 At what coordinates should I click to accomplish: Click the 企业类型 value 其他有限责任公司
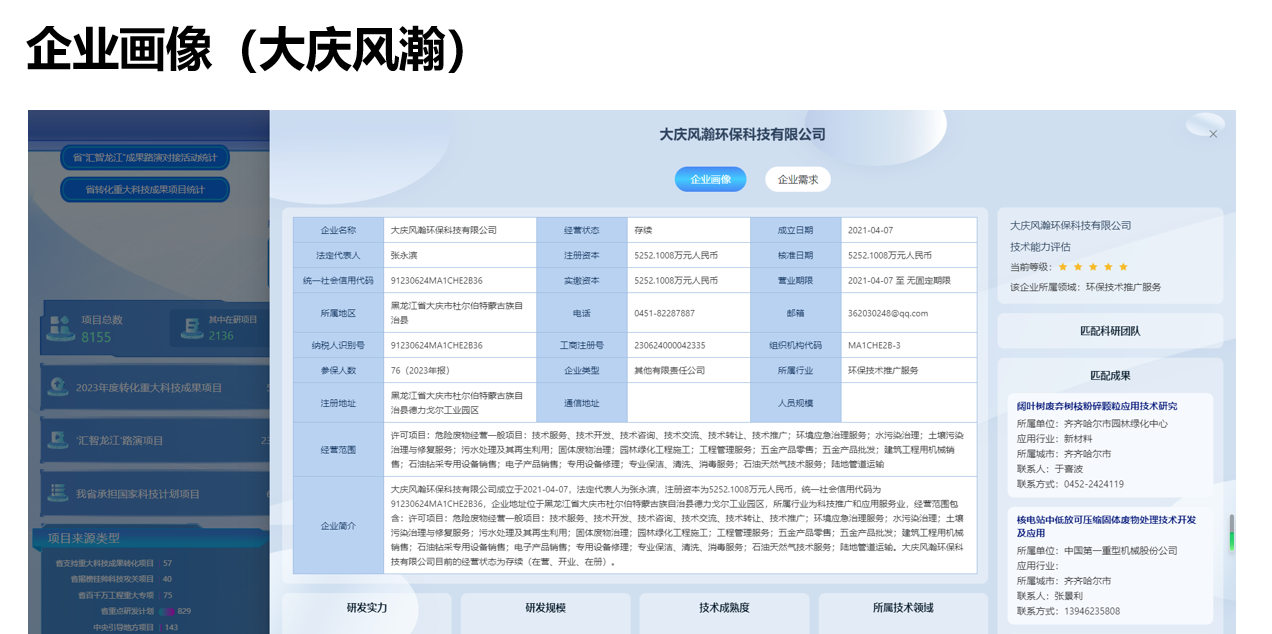[x=670, y=370]
